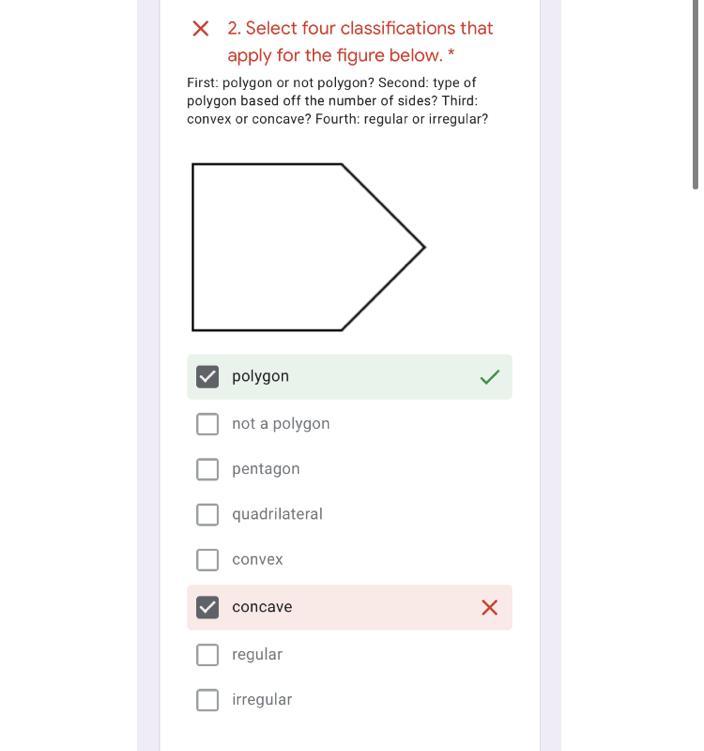The height and width of the screenshot is (751, 704).
Task: Uncheck the polygon checkbox
Action: coord(207,377)
